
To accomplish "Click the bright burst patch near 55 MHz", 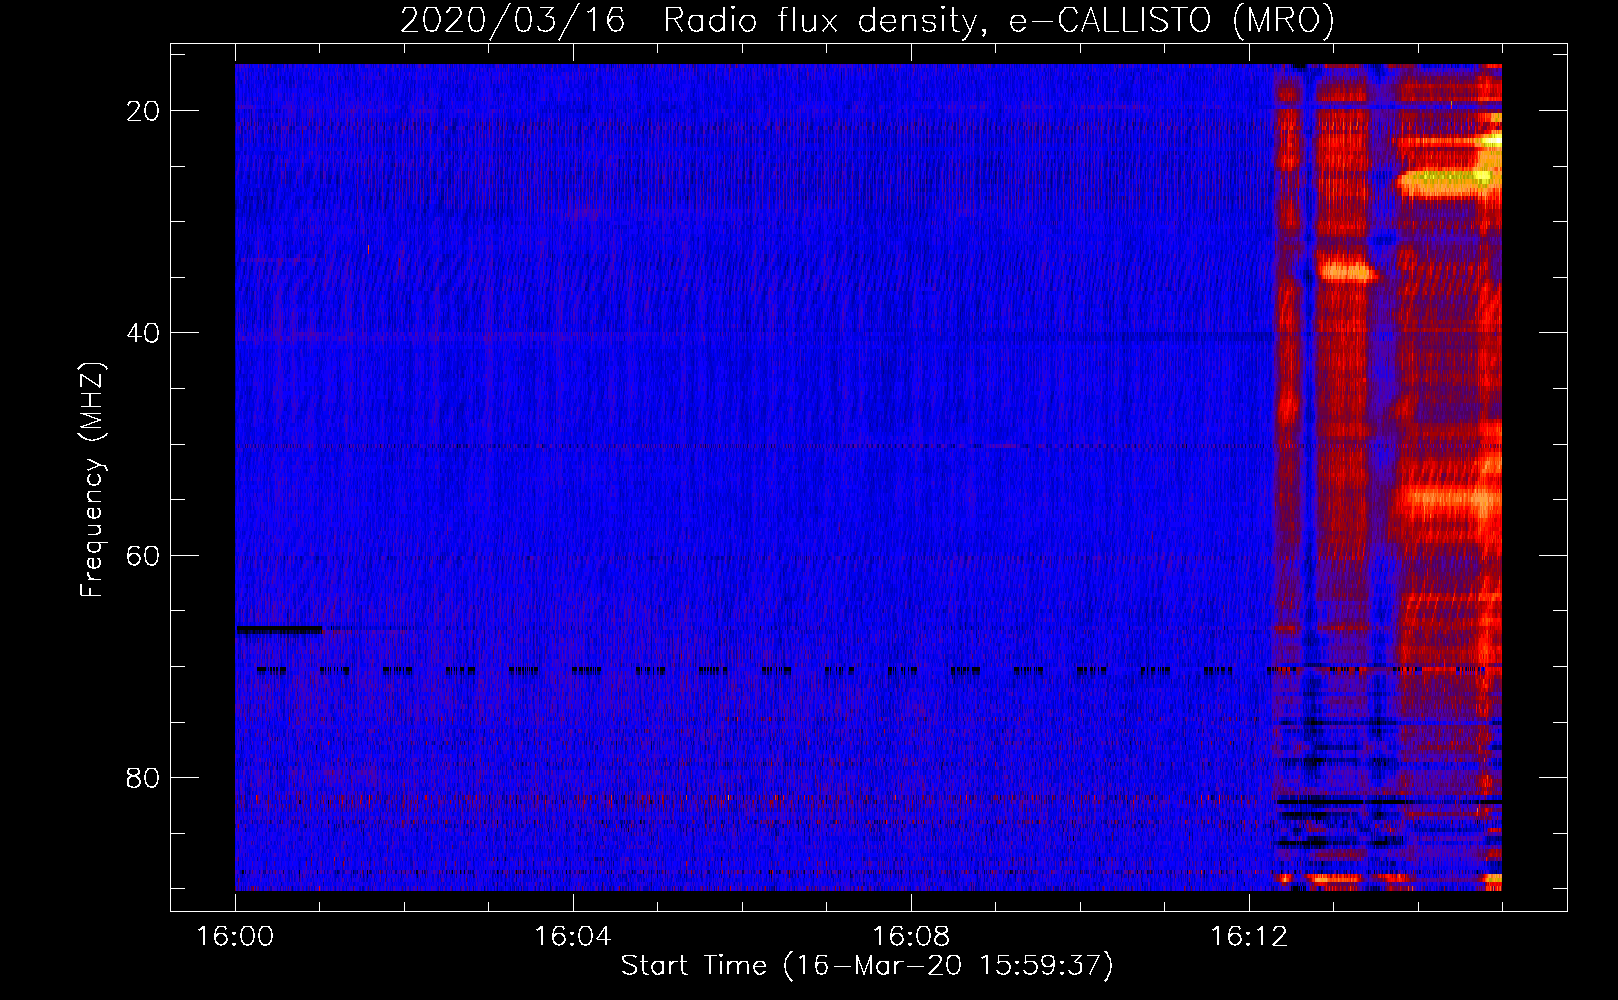I will (1450, 499).
